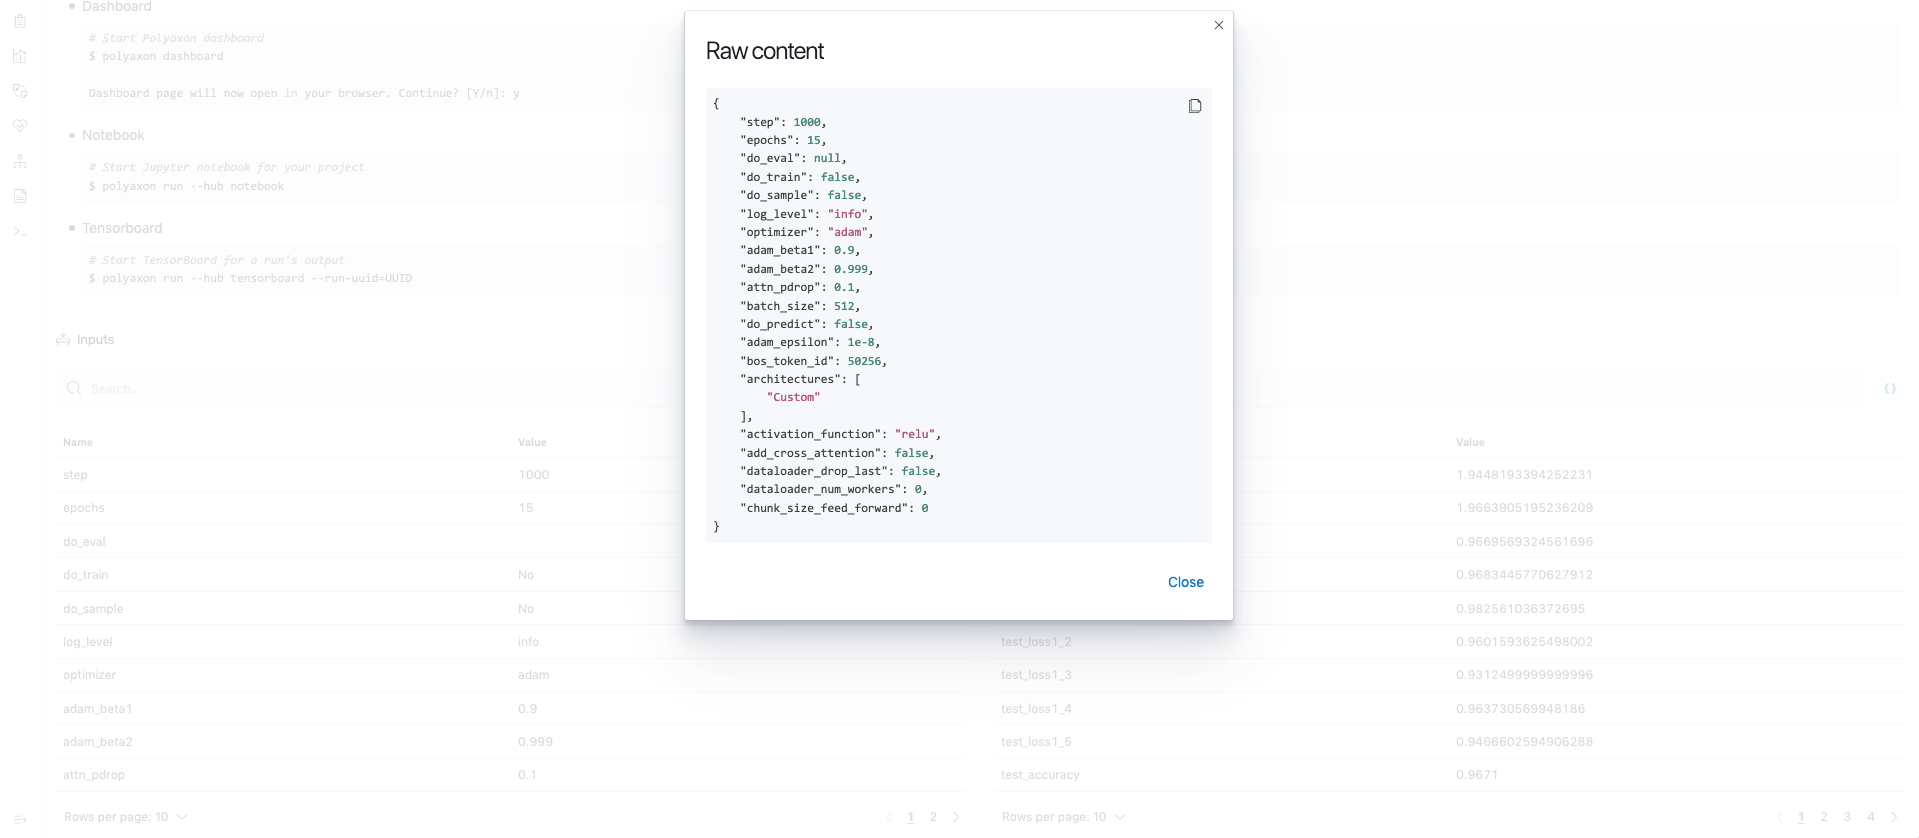
Task: Go to page 3 of outputs table
Action: click(x=1847, y=817)
